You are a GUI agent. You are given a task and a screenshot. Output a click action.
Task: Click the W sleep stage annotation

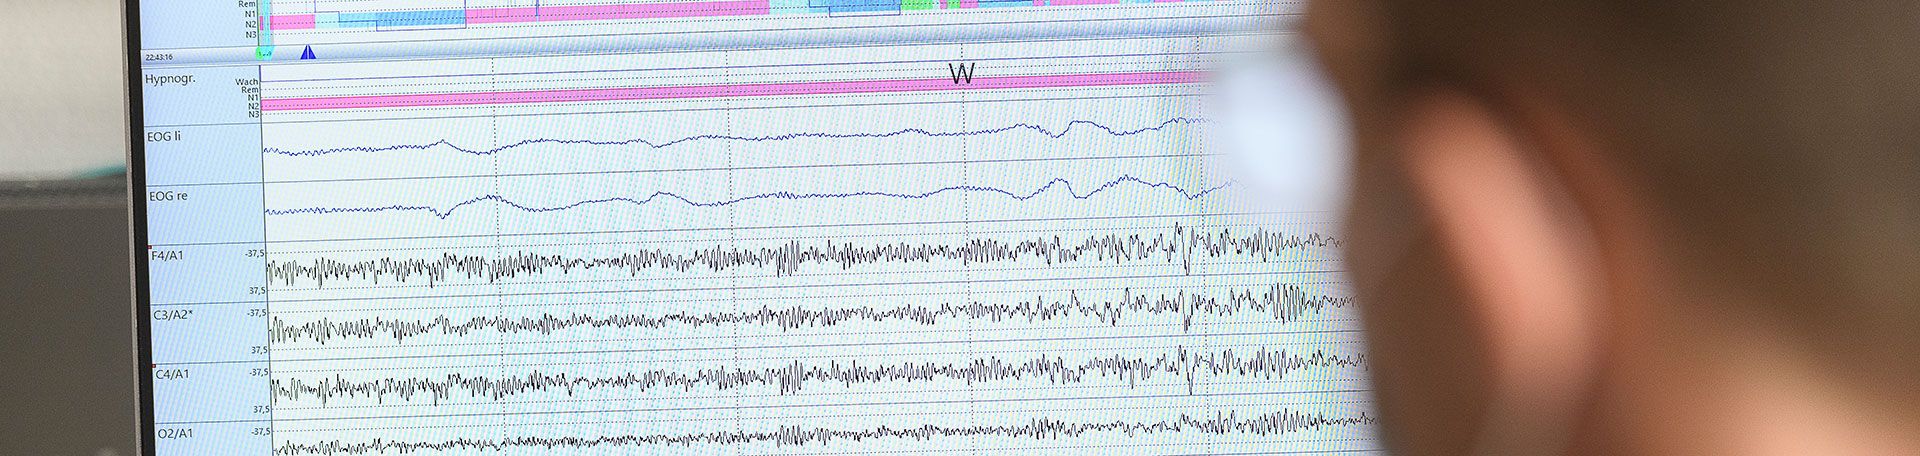961,73
